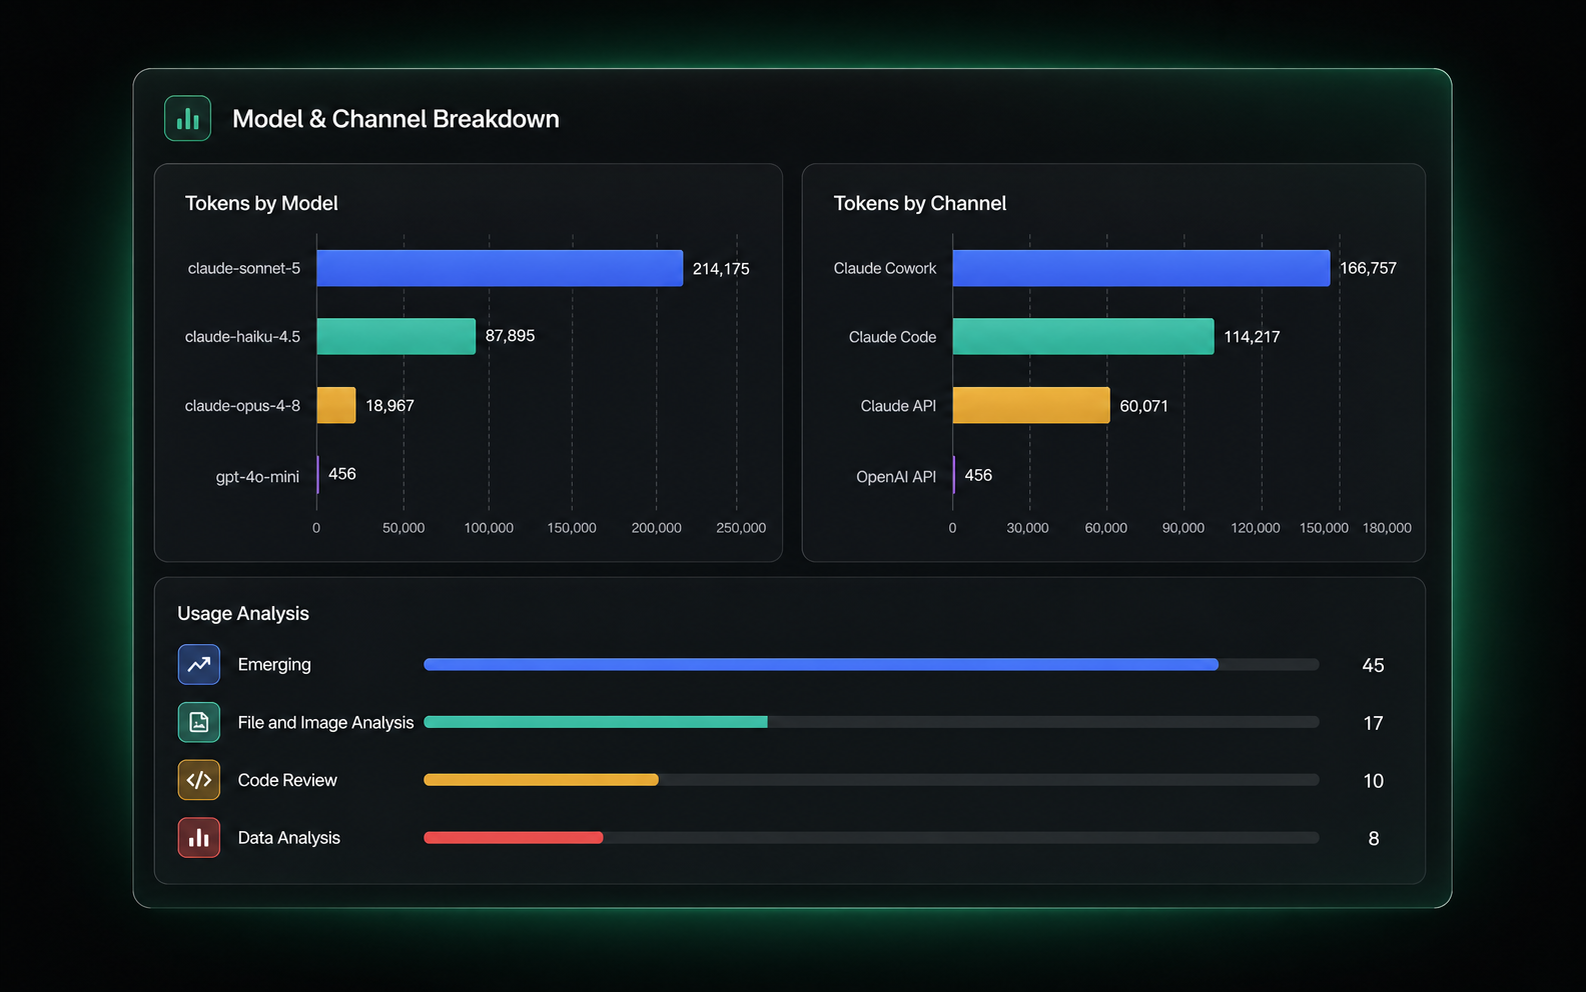Click the value 214,175
The height and width of the screenshot is (992, 1586).
click(x=721, y=269)
